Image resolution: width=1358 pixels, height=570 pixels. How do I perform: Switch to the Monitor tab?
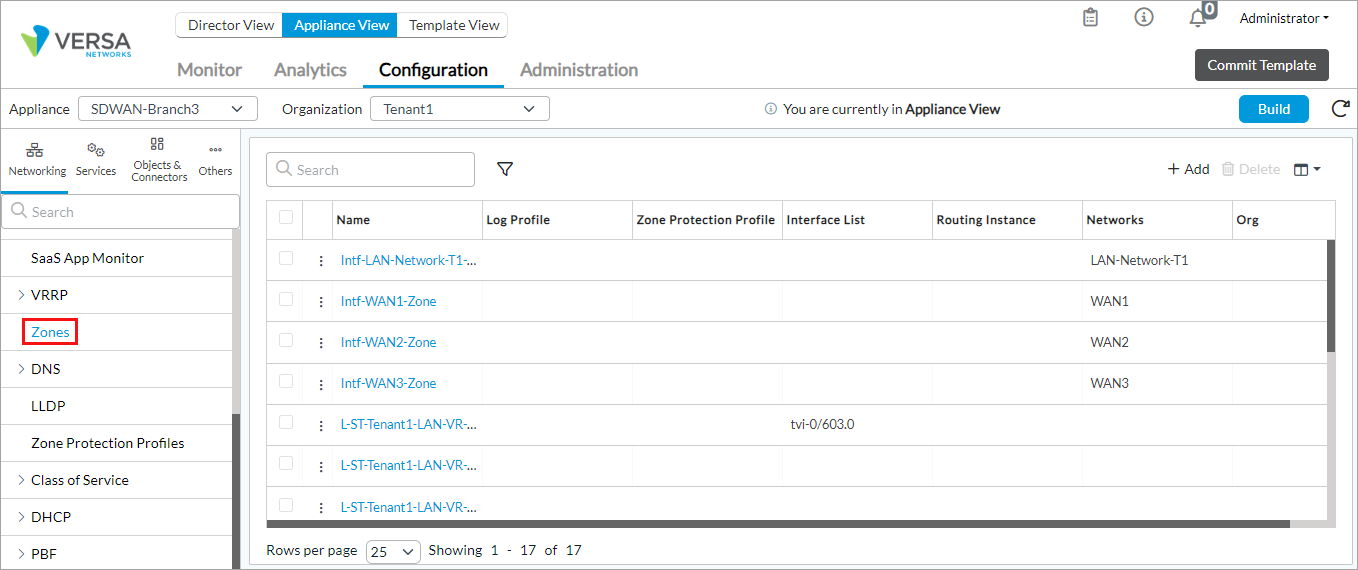point(209,70)
